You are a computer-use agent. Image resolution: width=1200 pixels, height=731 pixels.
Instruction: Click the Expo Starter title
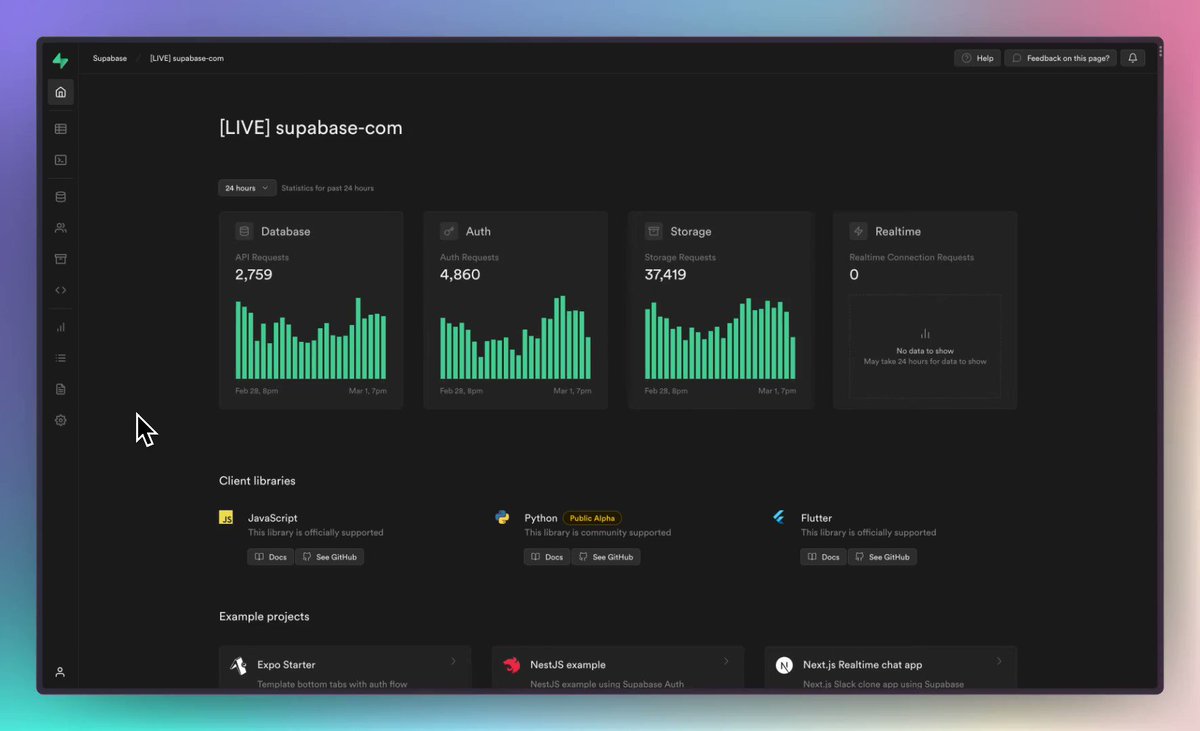(286, 665)
